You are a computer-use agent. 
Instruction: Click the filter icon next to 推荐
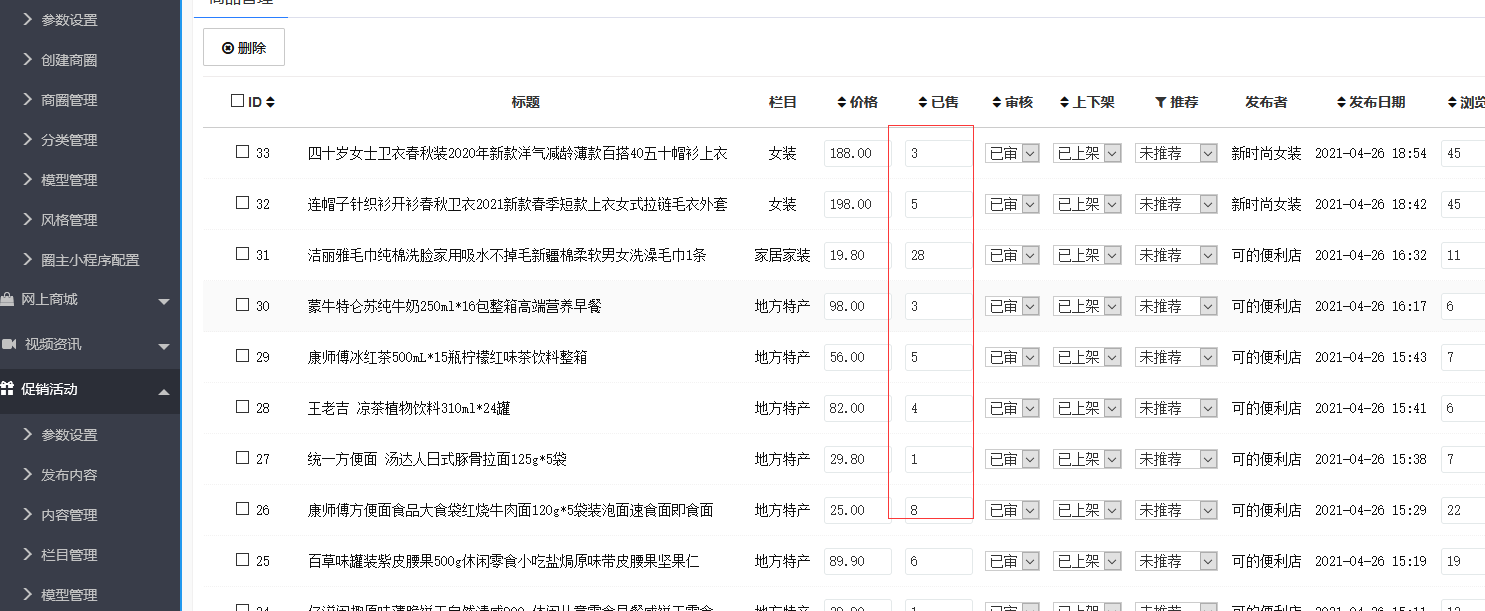coord(1160,102)
